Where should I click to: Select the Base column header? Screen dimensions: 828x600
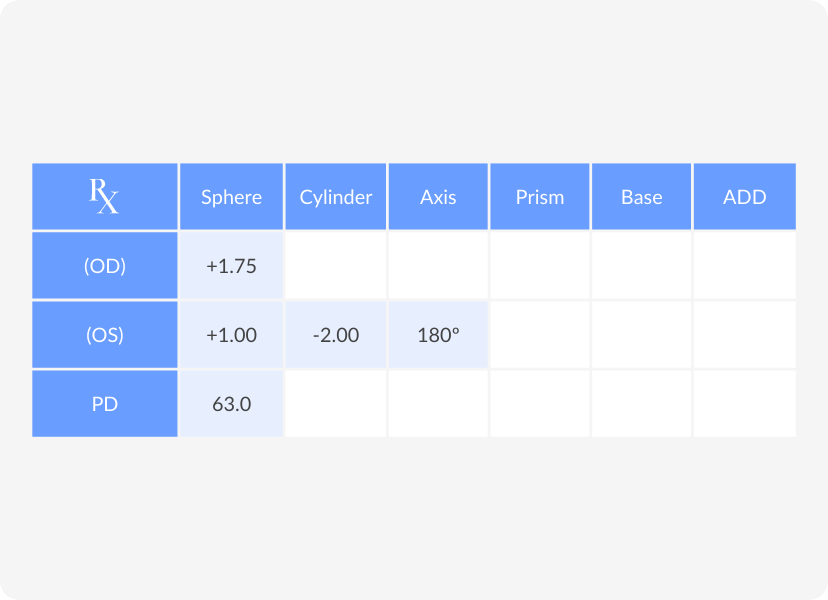pyautogui.click(x=642, y=196)
